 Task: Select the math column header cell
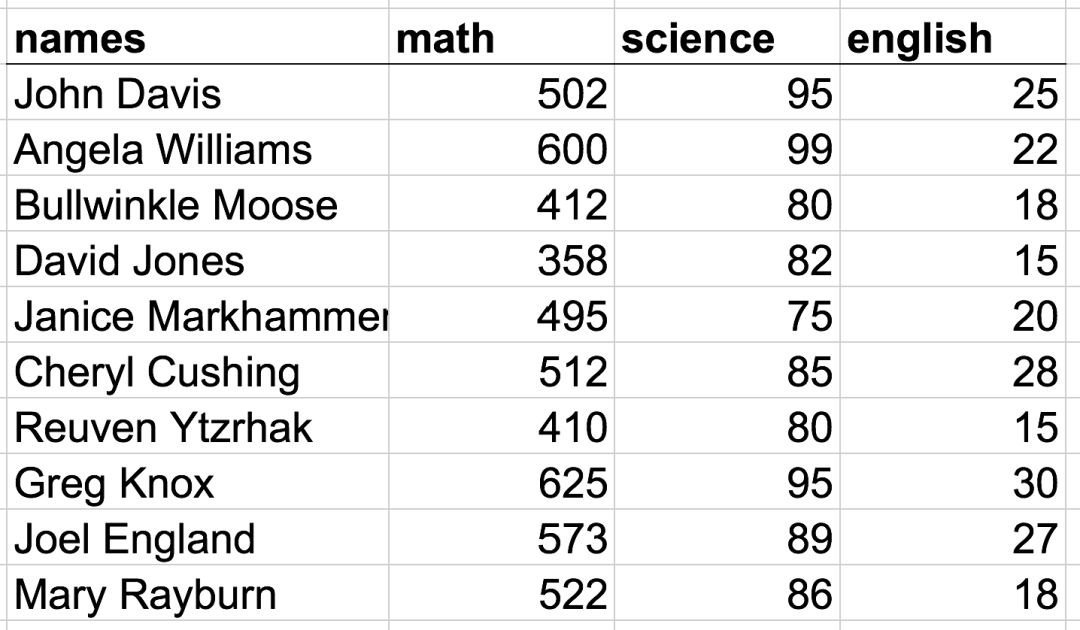coord(501,37)
